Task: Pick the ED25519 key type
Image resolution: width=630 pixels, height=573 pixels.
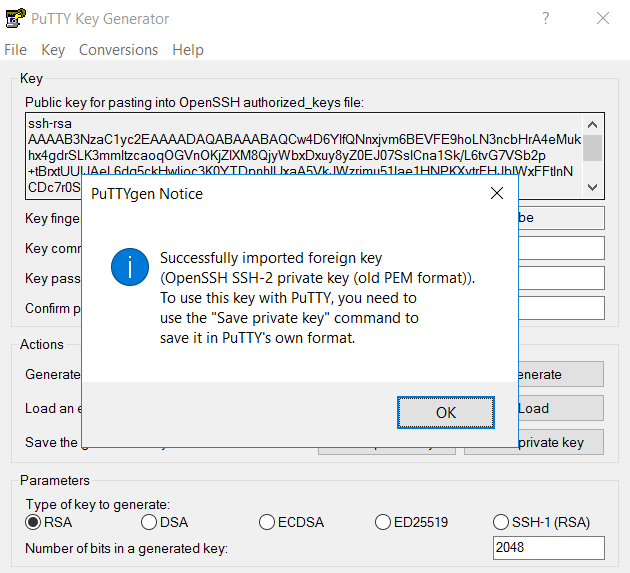Action: (383, 522)
